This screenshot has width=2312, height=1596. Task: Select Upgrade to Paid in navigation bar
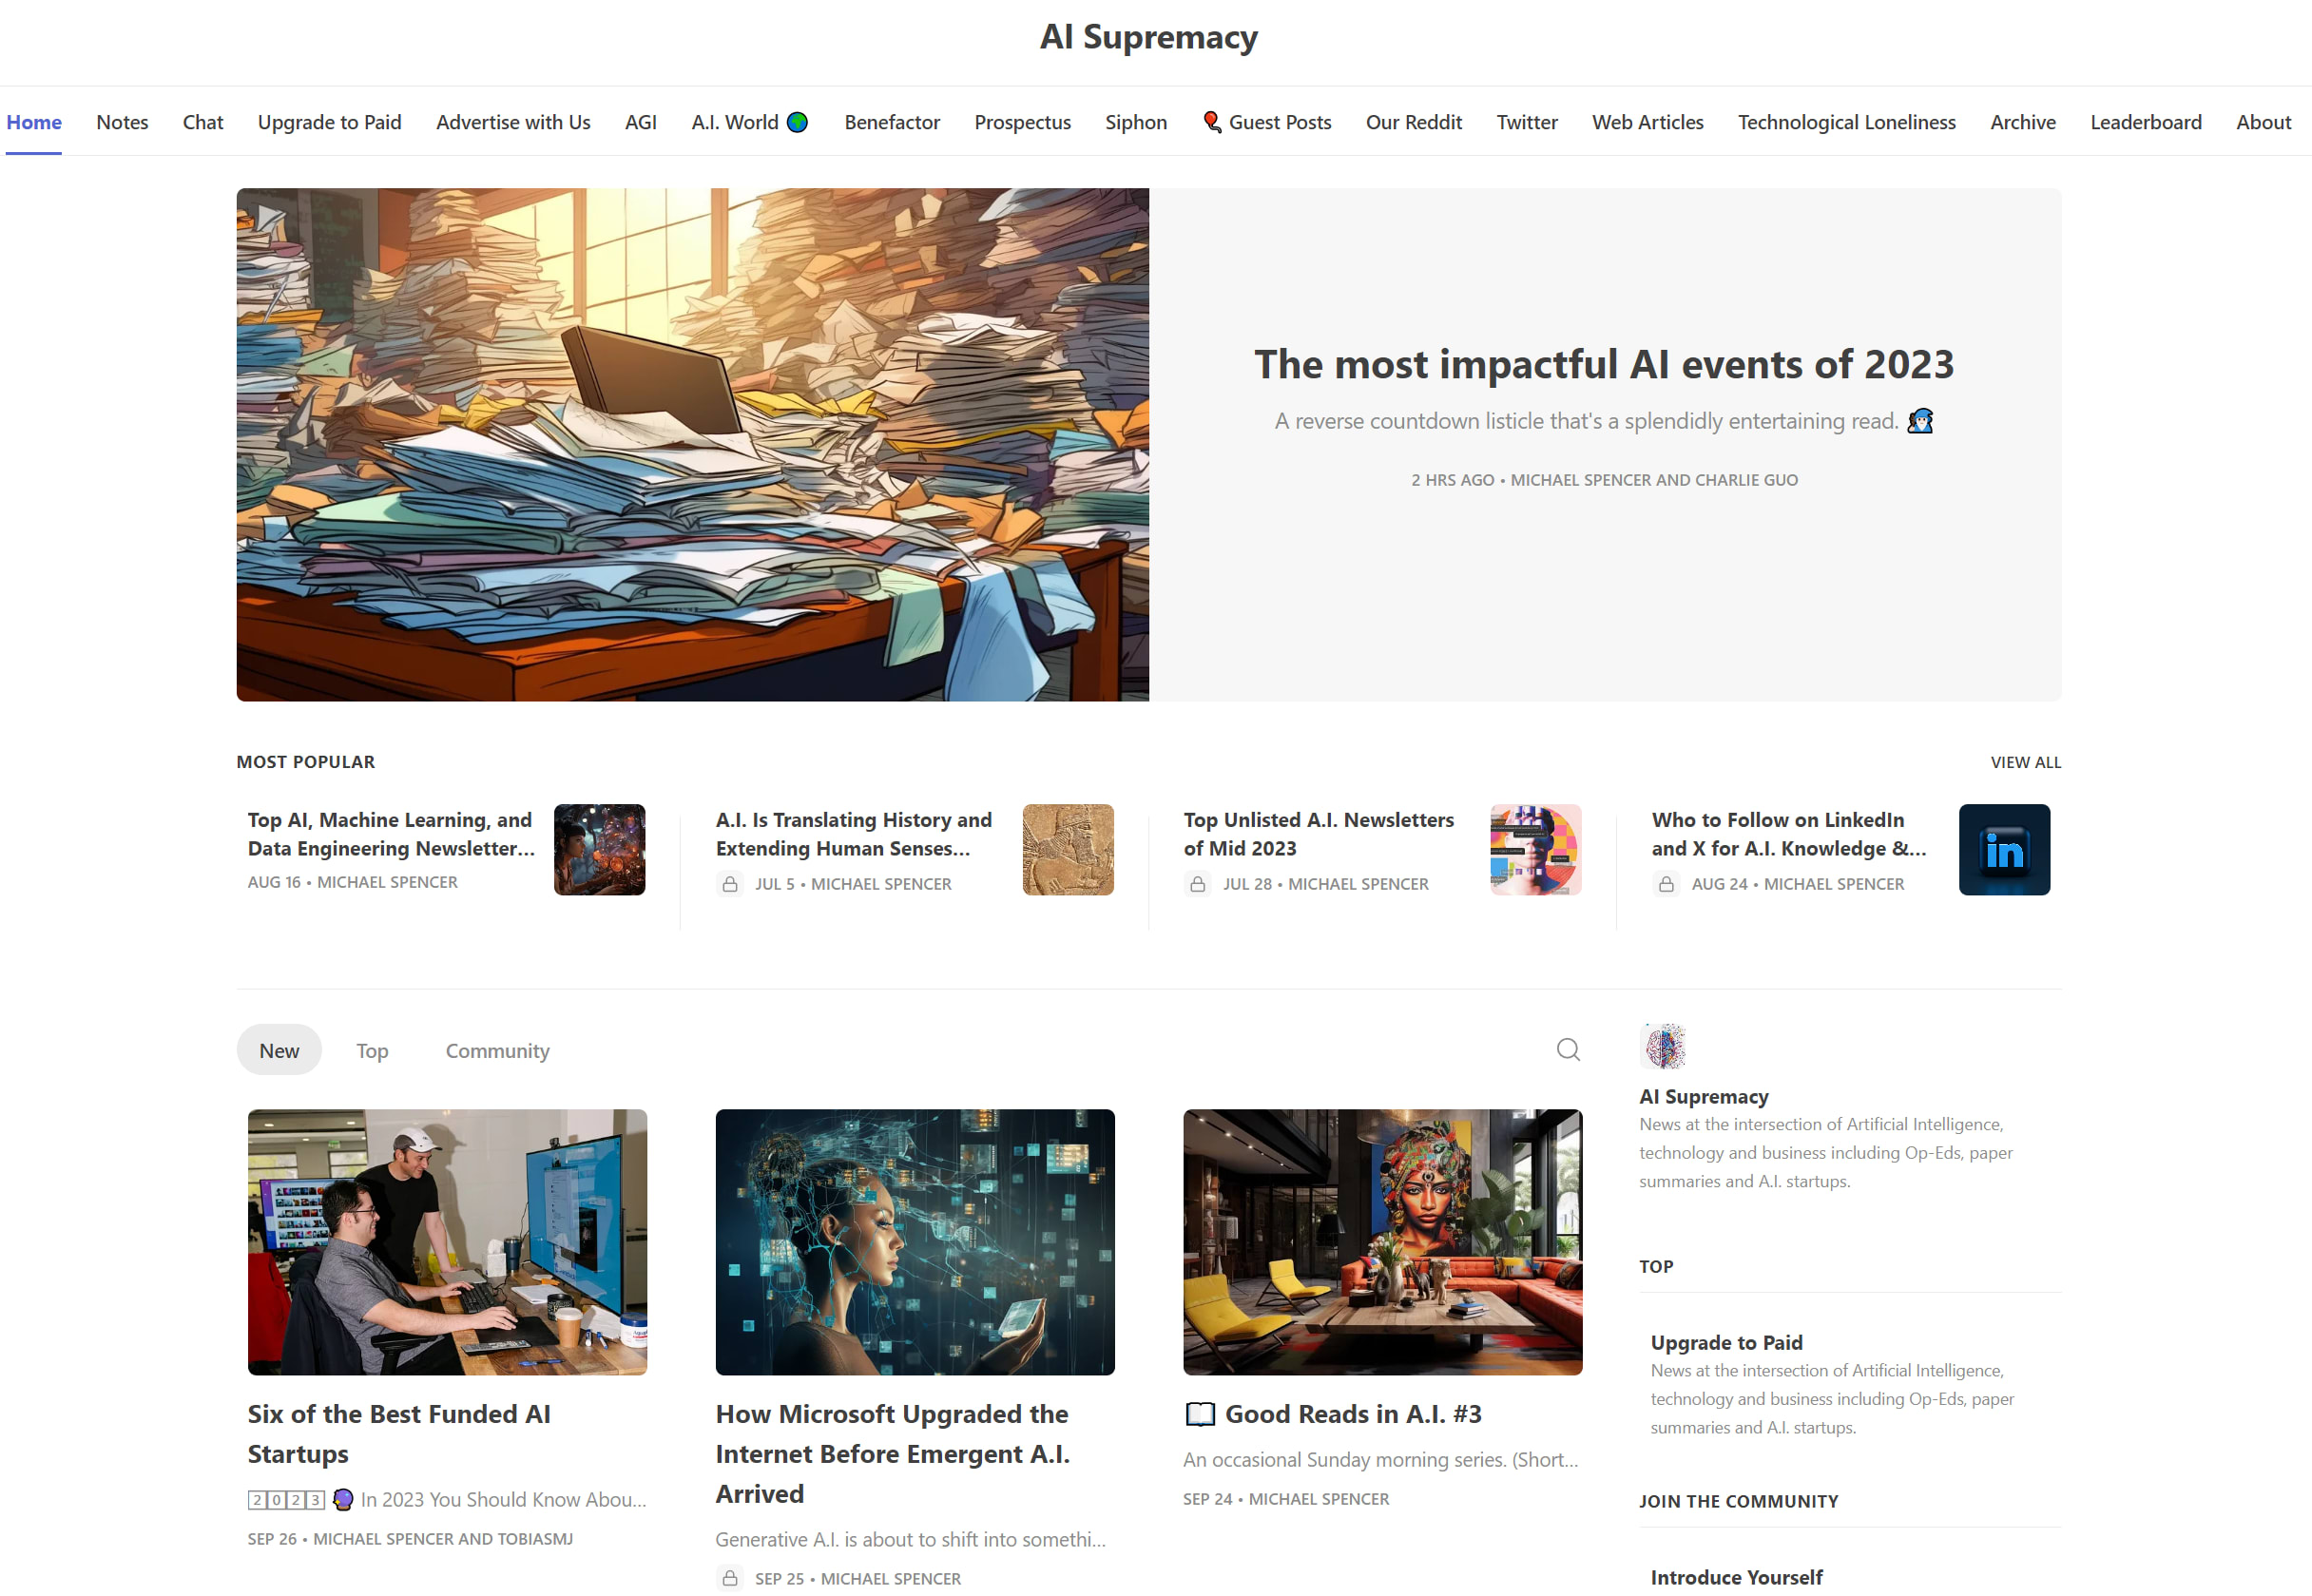[x=329, y=122]
